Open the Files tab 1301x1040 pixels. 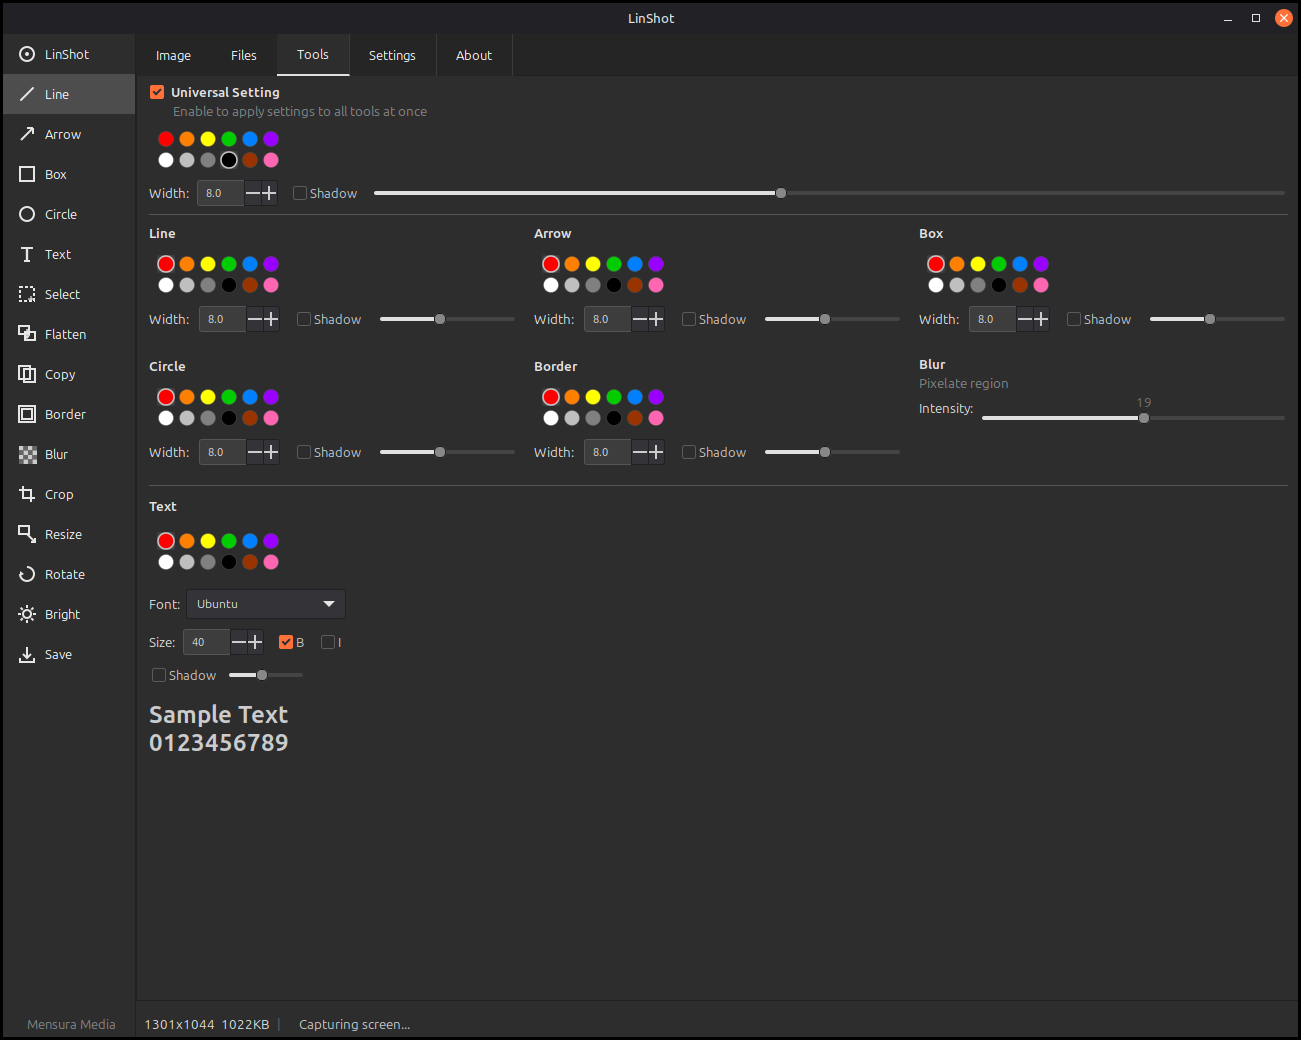[x=244, y=55]
